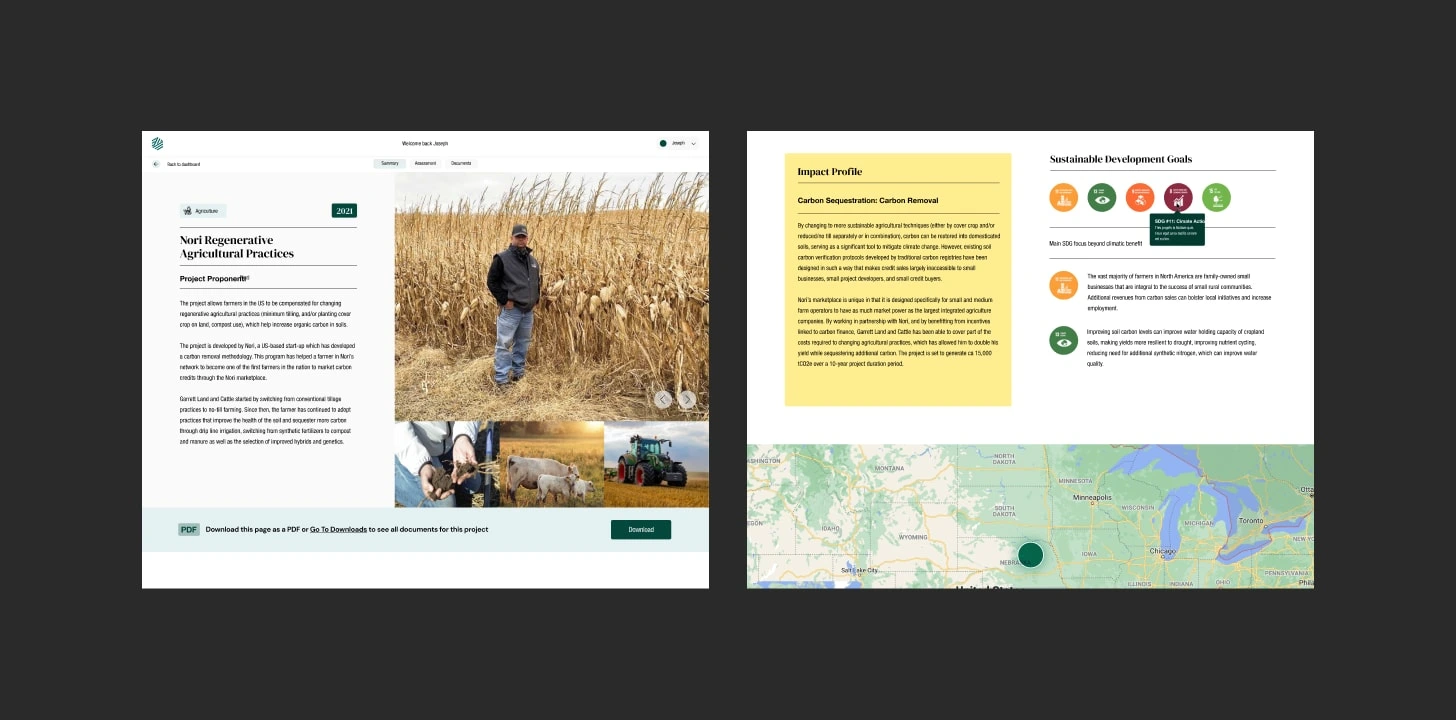Image resolution: width=1456 pixels, height=720 pixels.
Task: Click the green eye SDG icon beside the soil carbon paragraph
Action: pyautogui.click(x=1064, y=340)
